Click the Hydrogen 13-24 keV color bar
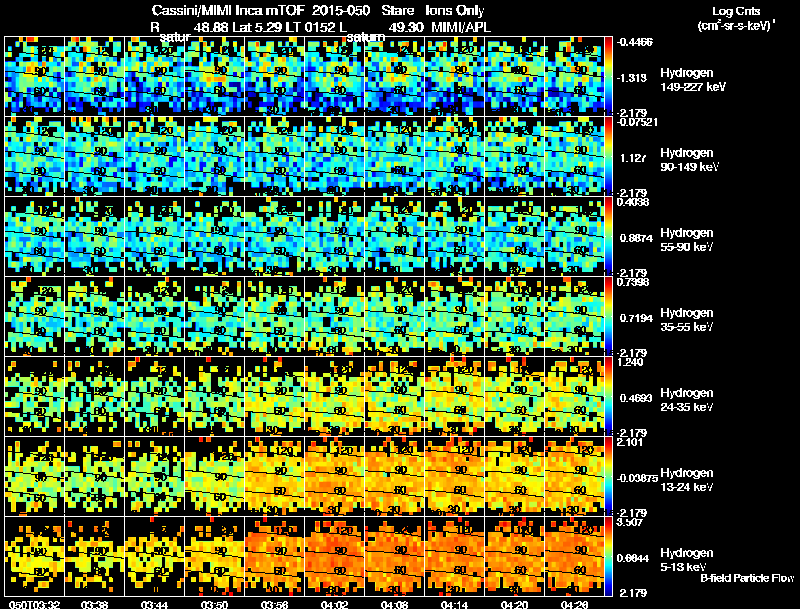800x609 pixels. tap(608, 476)
